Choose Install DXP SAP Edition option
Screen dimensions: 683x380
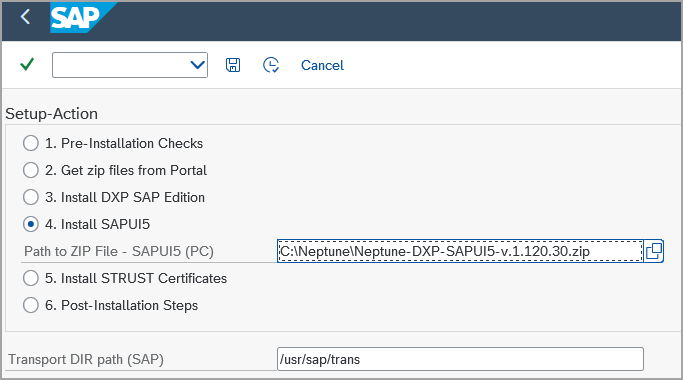(30, 197)
